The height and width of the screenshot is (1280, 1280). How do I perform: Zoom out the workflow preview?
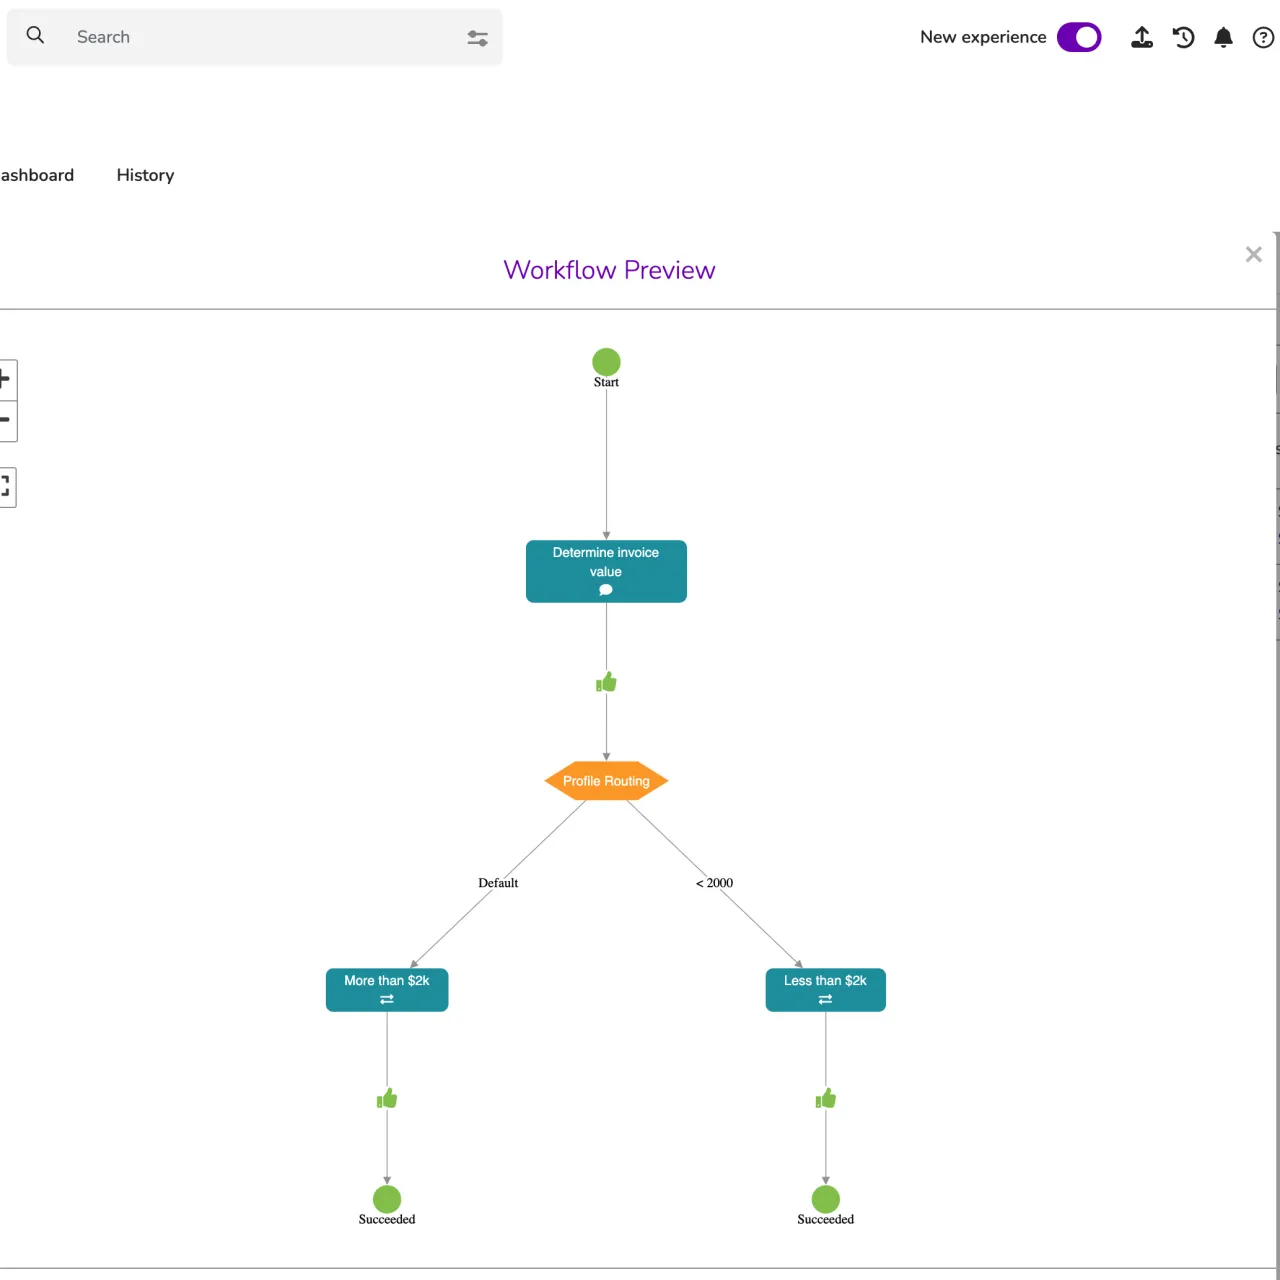click(6, 420)
